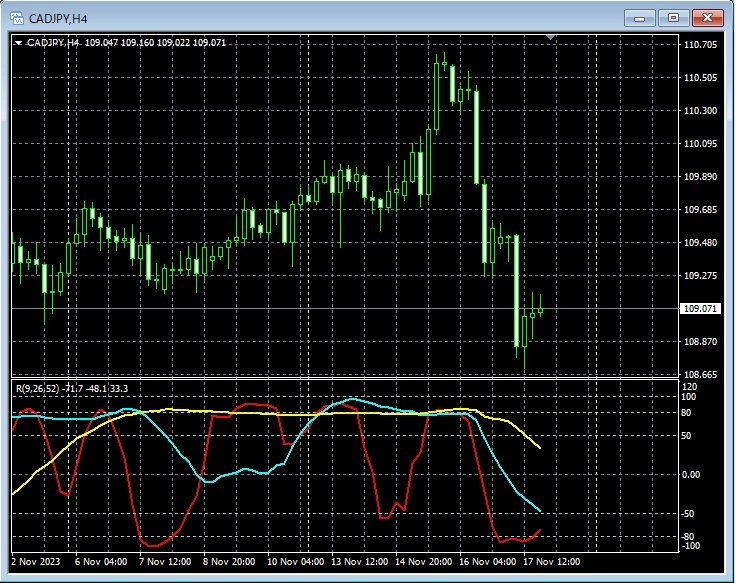Click the cyan indicator line at its right end
736x583 pixels.
pyautogui.click(x=540, y=511)
